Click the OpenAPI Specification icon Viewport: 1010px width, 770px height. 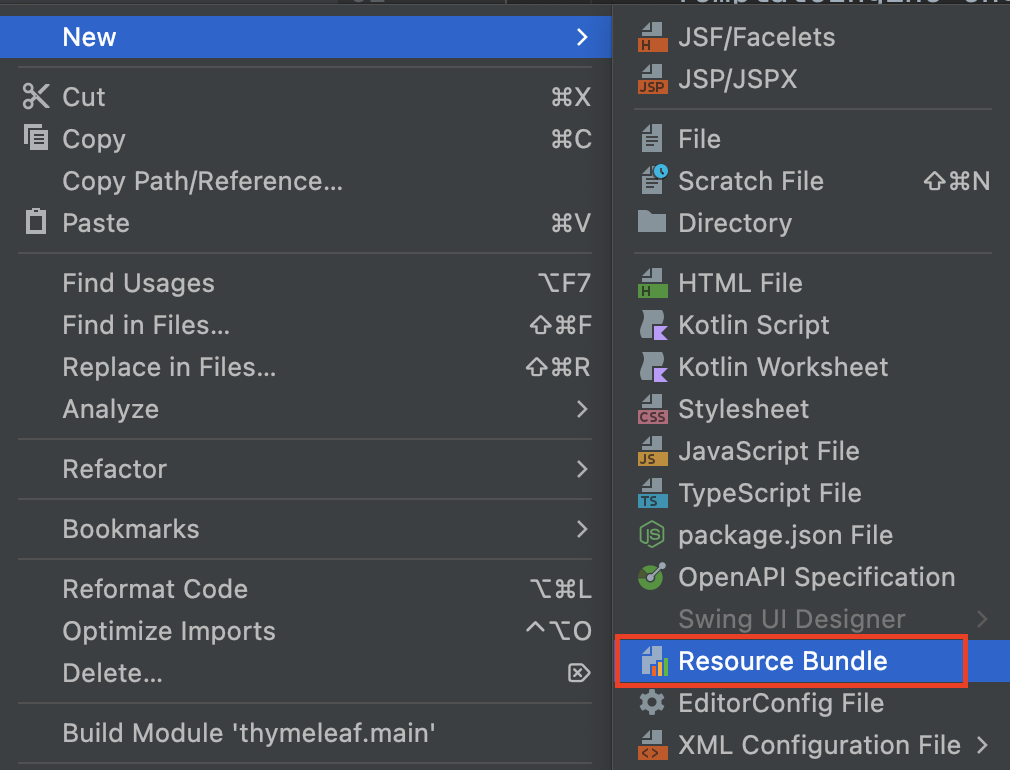653,577
